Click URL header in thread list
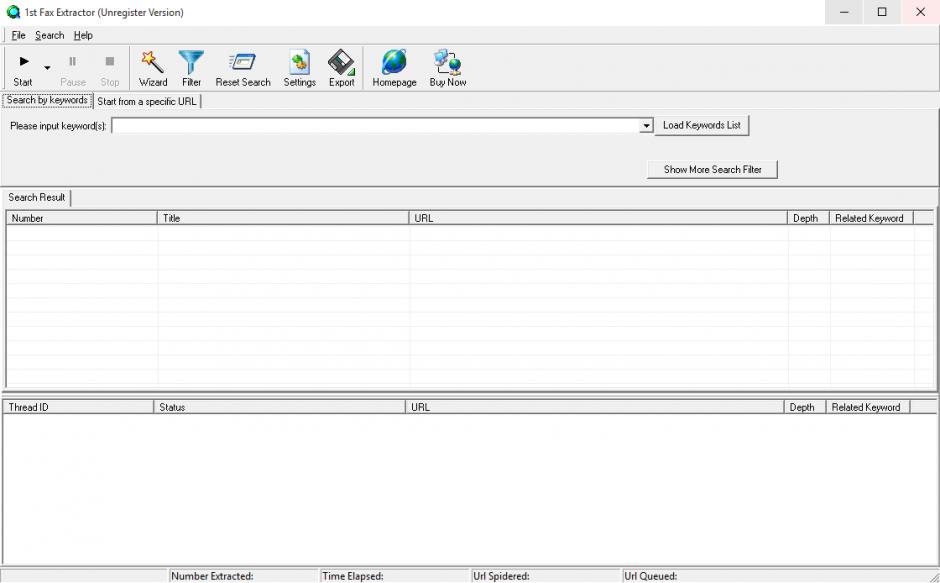This screenshot has height=583, width=940. pos(595,407)
